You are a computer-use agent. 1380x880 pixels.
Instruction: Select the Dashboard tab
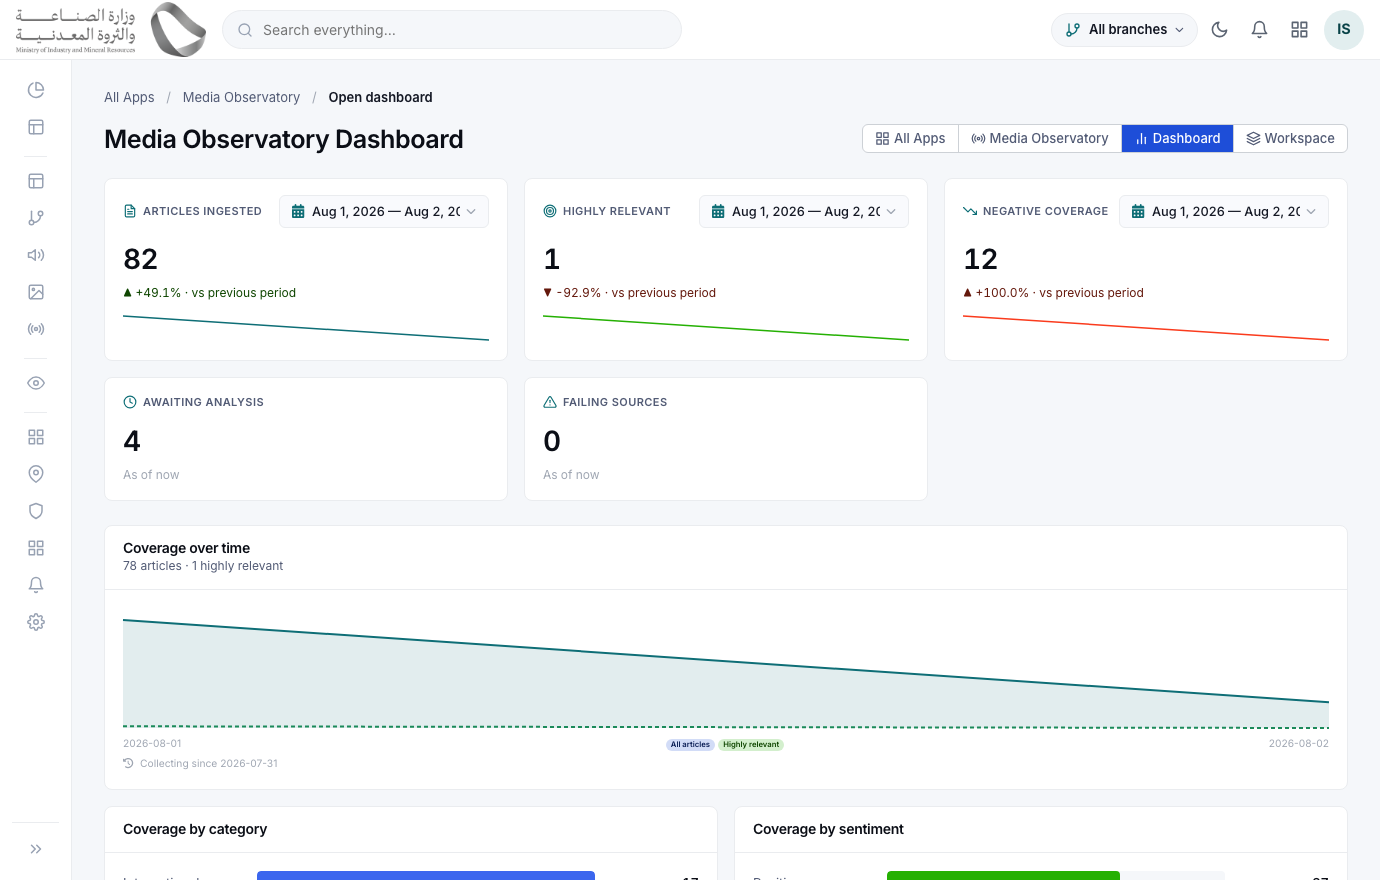pyautogui.click(x=1177, y=139)
